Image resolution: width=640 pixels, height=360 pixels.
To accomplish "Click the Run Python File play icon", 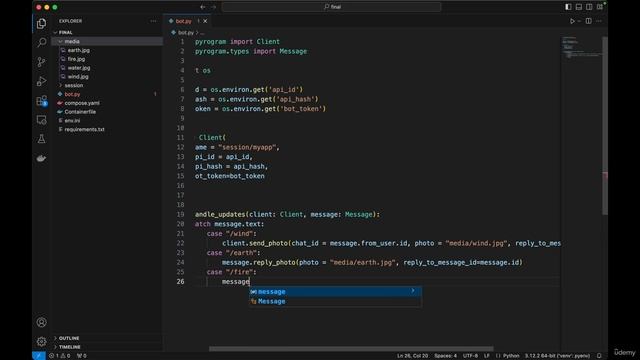I will pos(572,21).
